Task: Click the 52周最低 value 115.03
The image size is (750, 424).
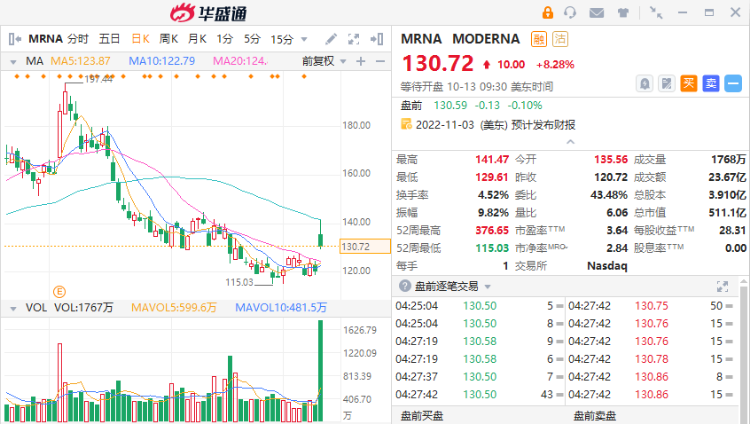Action: click(x=492, y=248)
